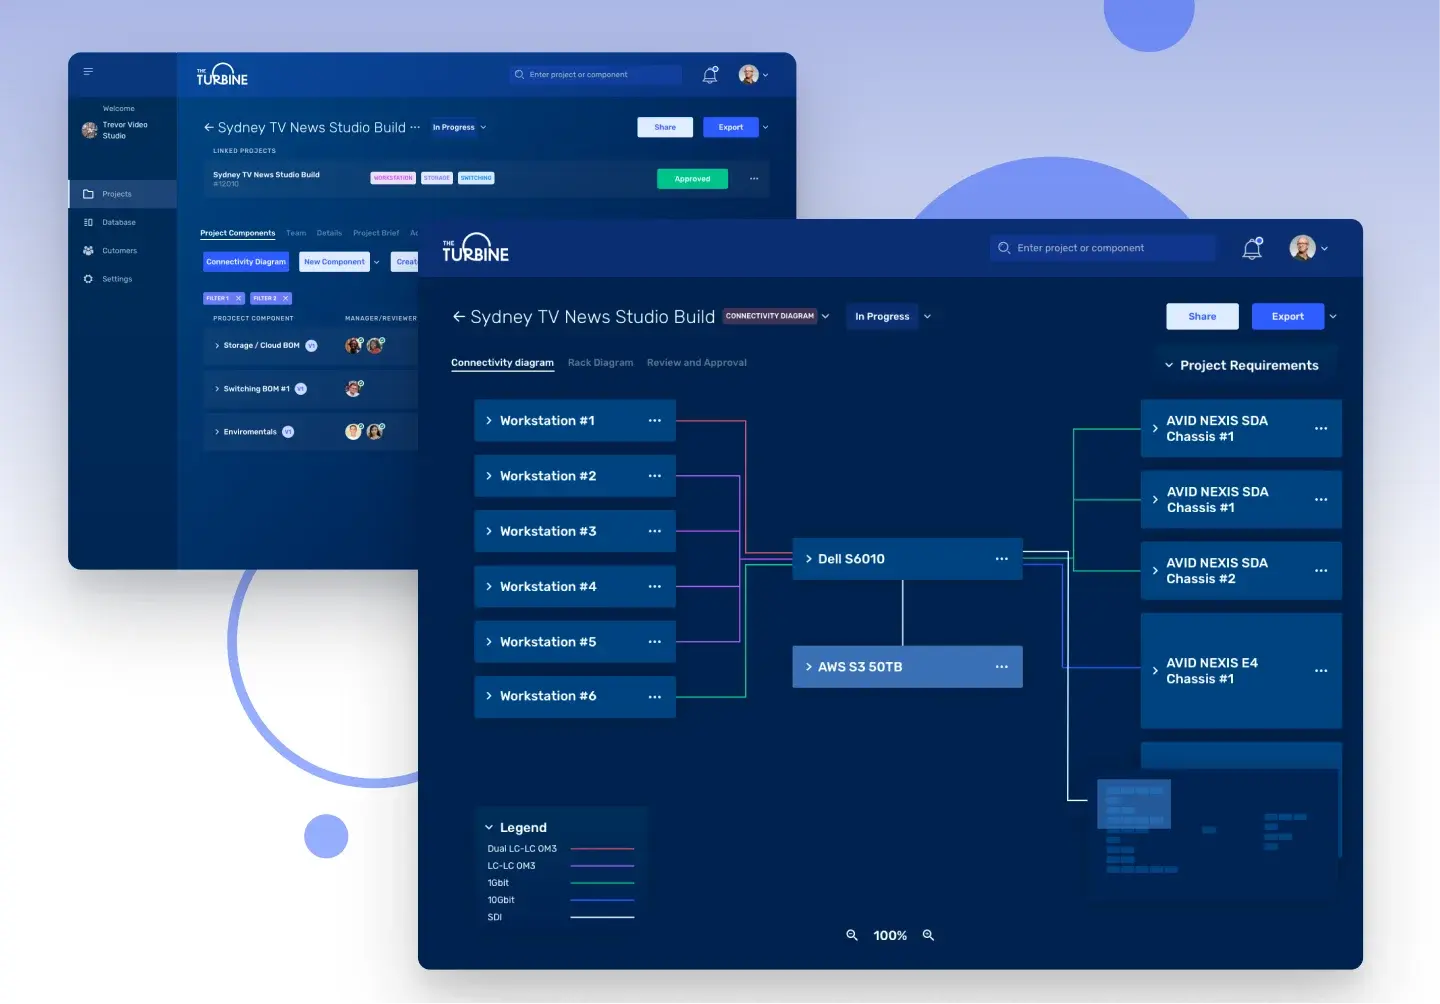Go back via arrow in front window title

[459, 316]
